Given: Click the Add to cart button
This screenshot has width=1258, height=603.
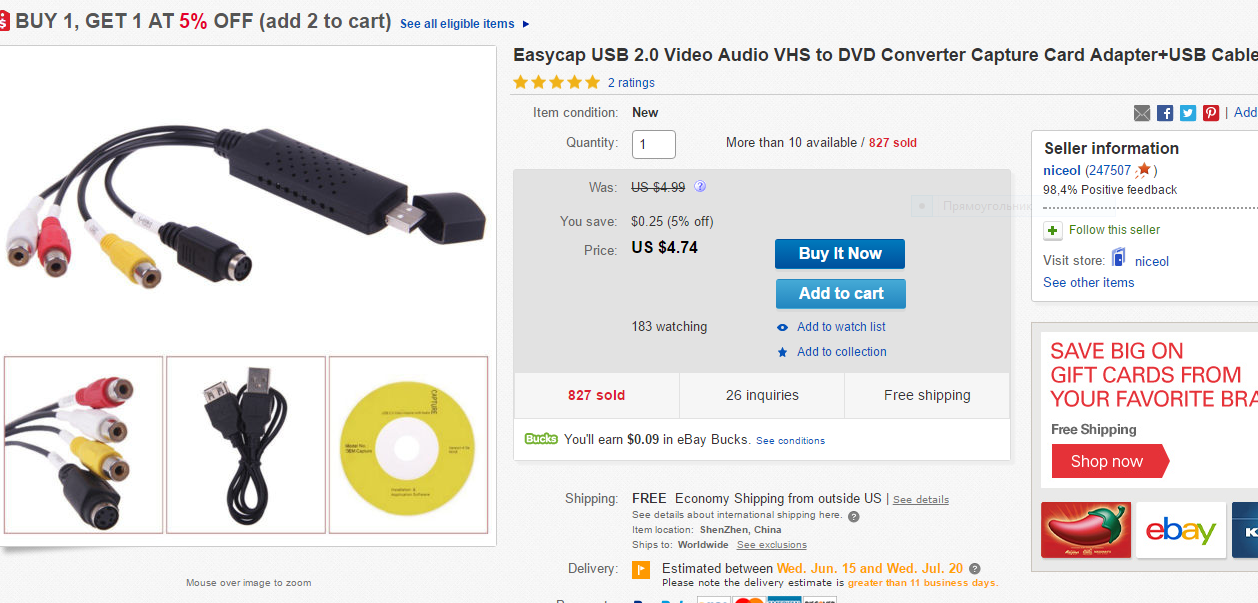Looking at the screenshot, I should (x=840, y=293).
